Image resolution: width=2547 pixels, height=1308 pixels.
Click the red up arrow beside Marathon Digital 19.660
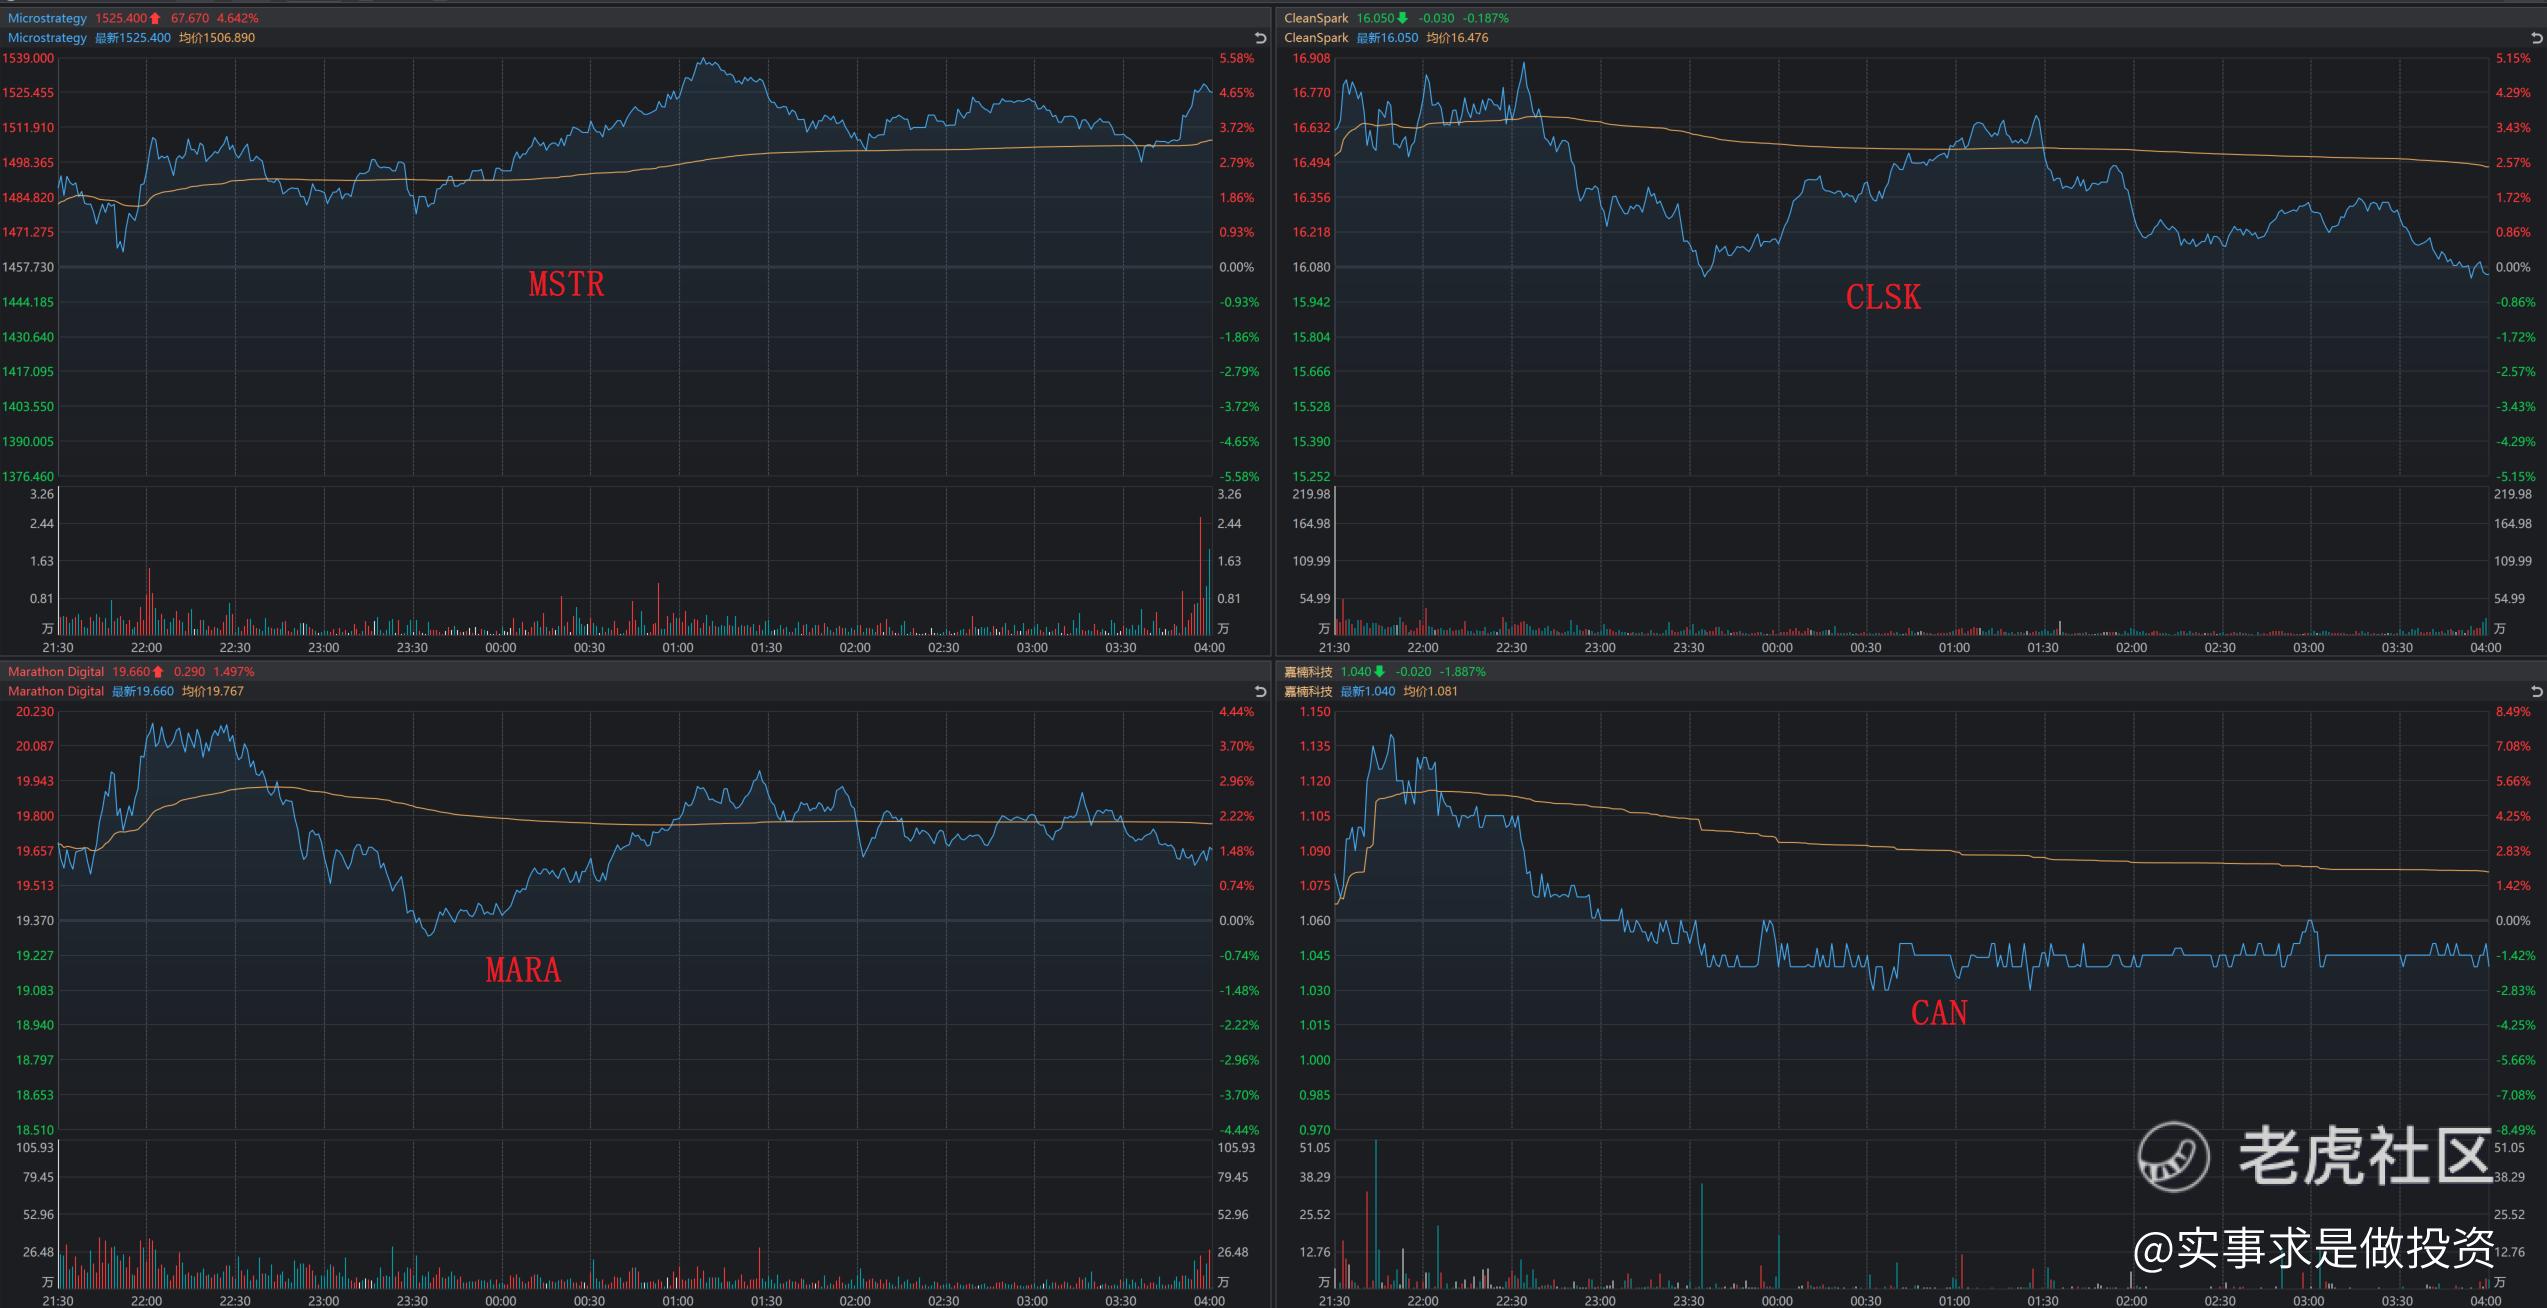pos(158,672)
